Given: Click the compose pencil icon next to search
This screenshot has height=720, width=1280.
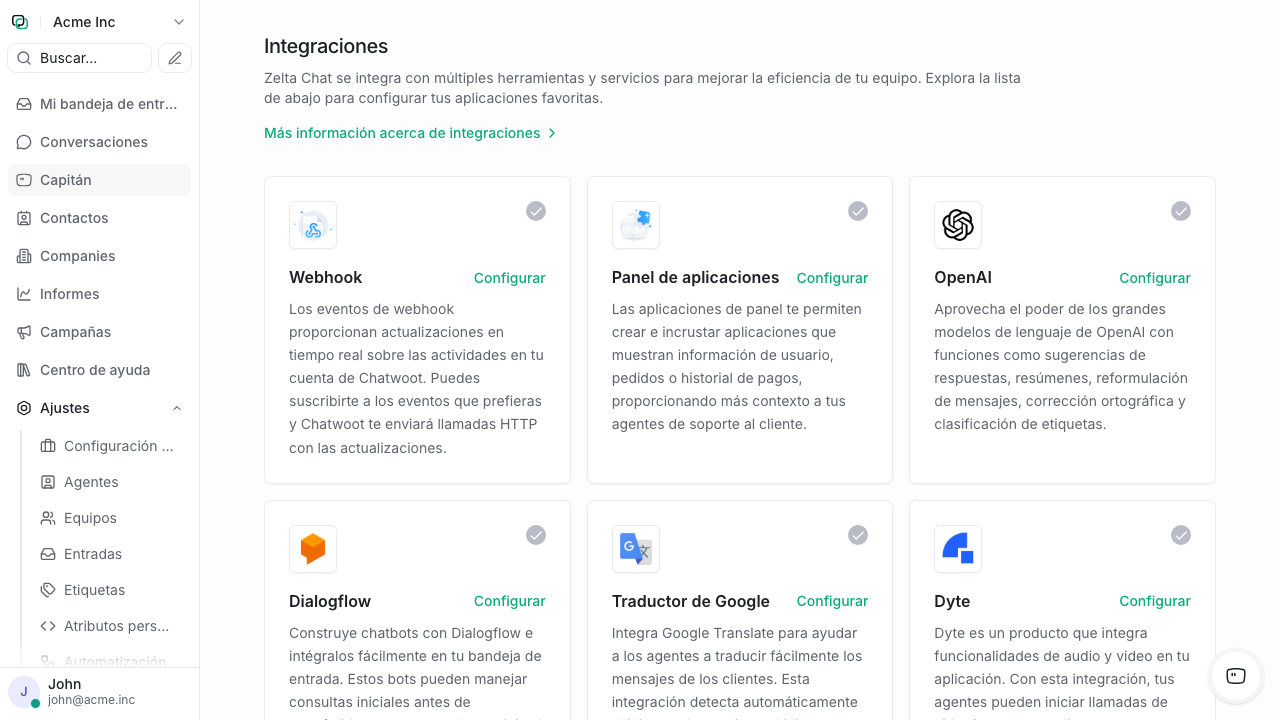Looking at the screenshot, I should pyautogui.click(x=174, y=58).
